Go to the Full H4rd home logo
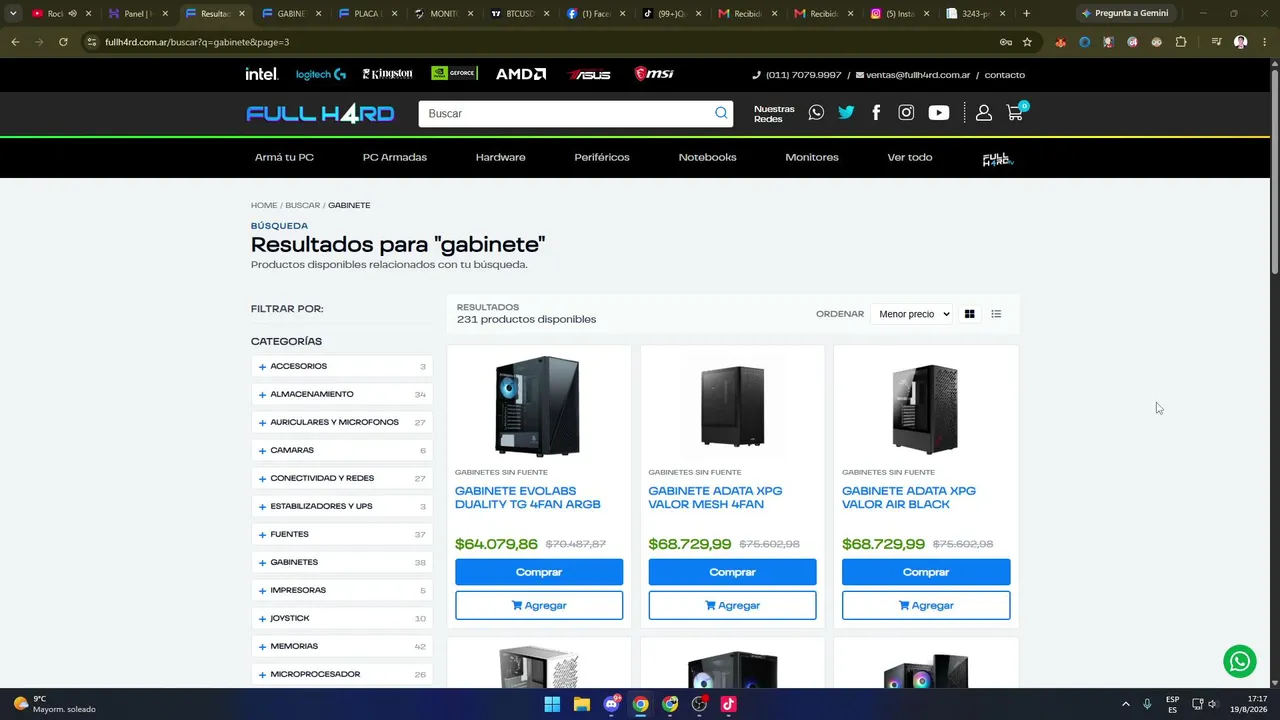The width and height of the screenshot is (1280, 720). [320, 114]
